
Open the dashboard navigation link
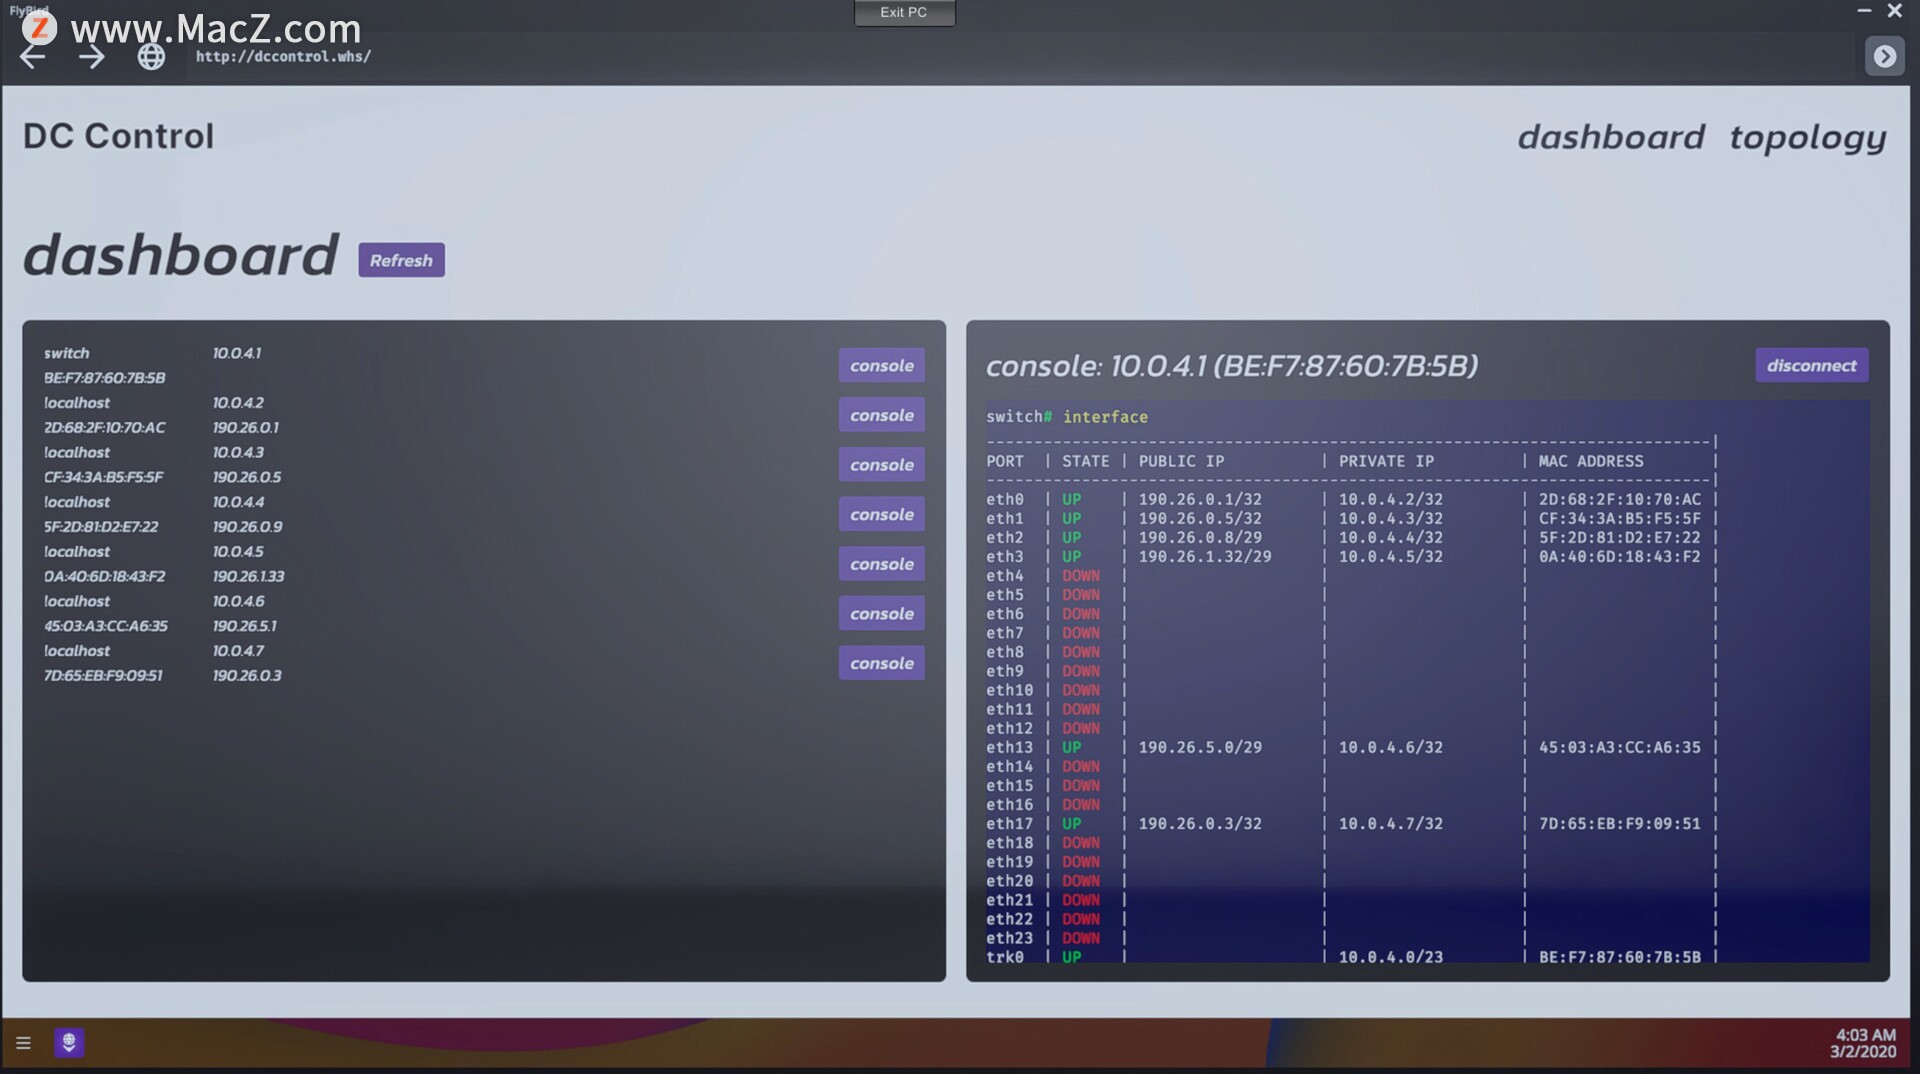point(1611,137)
